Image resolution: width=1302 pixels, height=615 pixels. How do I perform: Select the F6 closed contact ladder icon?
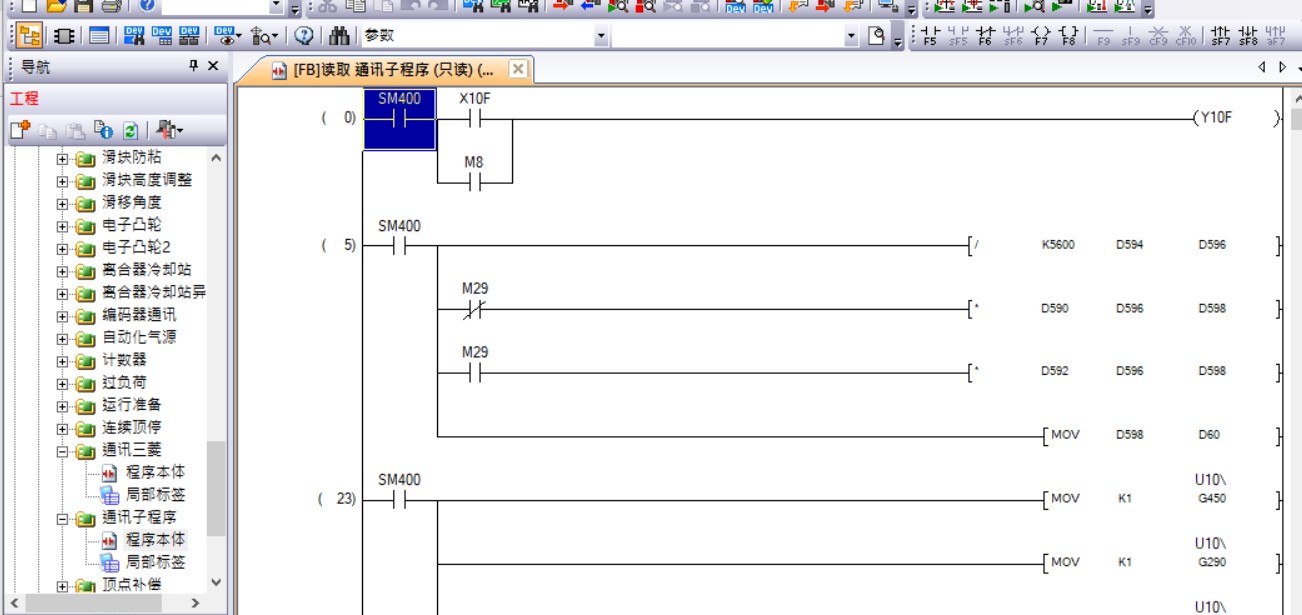click(985, 37)
